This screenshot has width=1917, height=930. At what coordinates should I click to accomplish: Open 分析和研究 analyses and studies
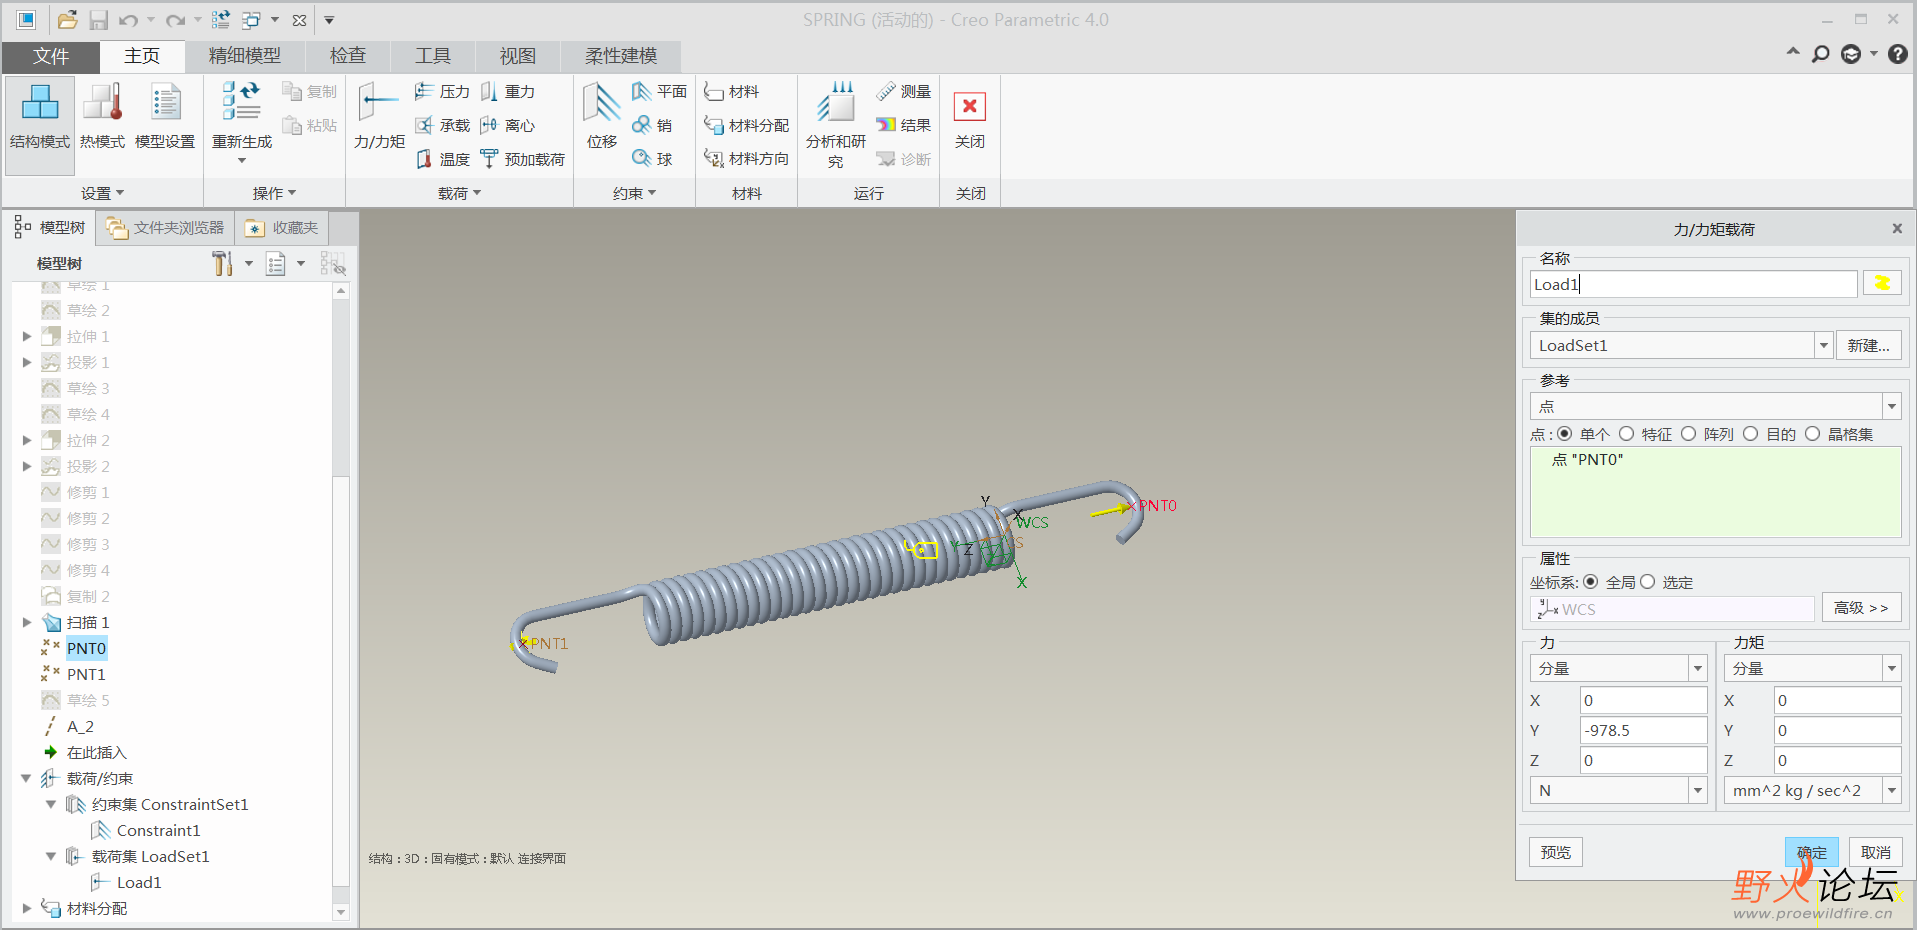[x=836, y=125]
